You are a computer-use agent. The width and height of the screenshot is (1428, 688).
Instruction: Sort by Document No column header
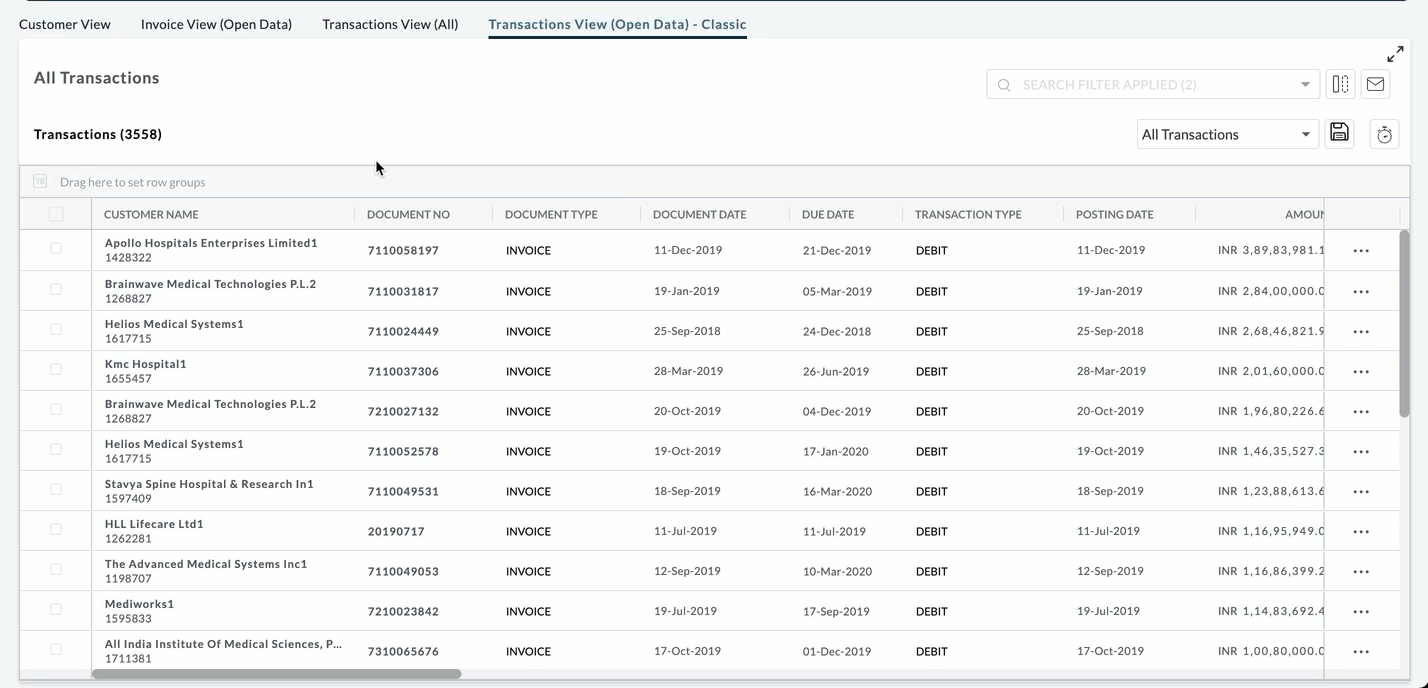coord(408,214)
